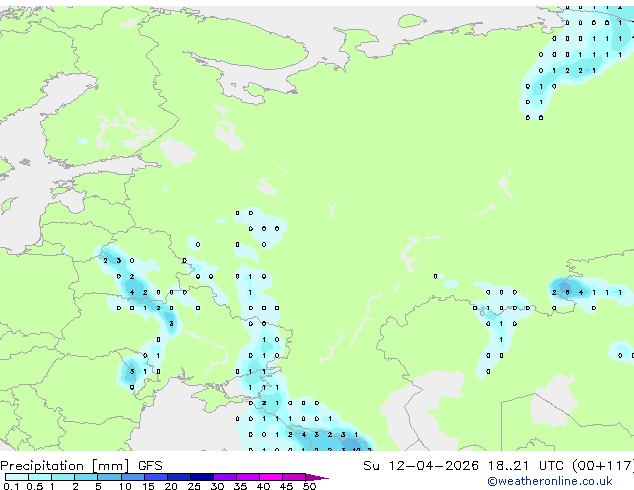Image resolution: width=634 pixels, height=490 pixels.
Task: Select the 25–30 mm dark blue legend swatch
Action: coord(202,477)
